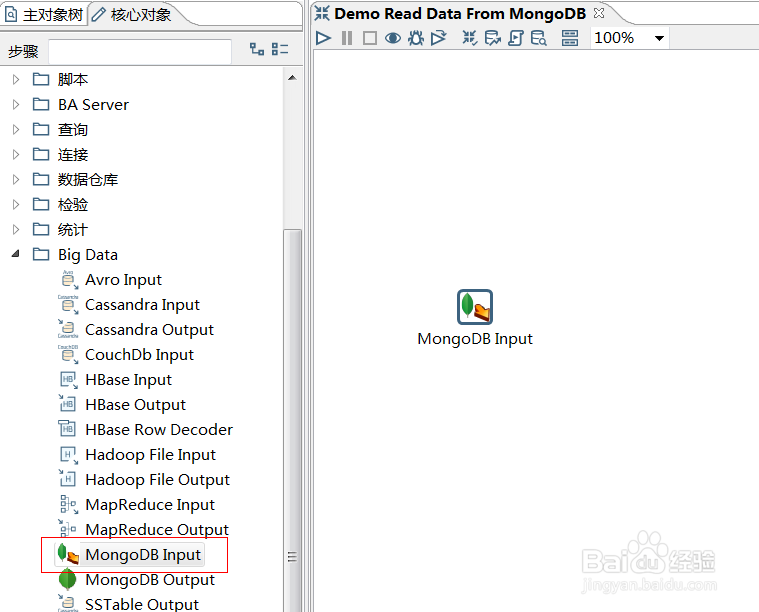Screen dimensions: 759x612
Task: Select MongoDB Input in the steps tree
Action: [x=143, y=555]
